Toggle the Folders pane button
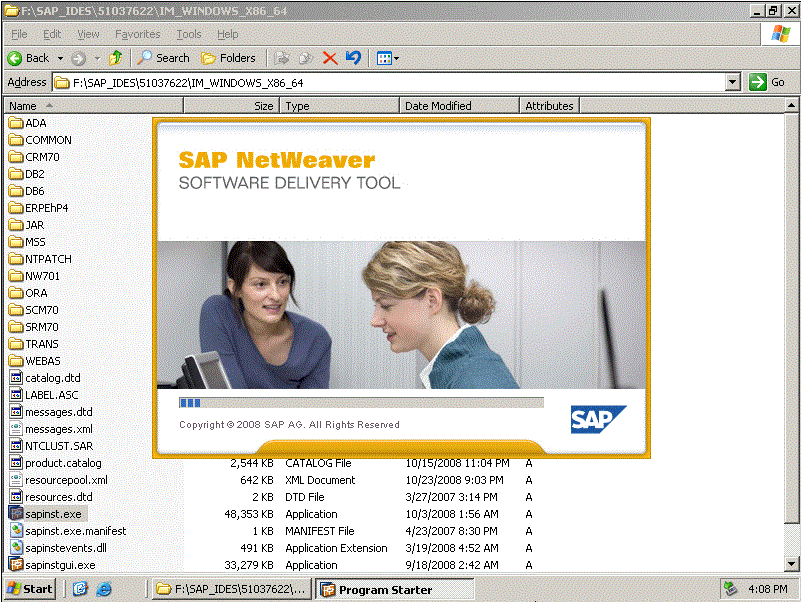This screenshot has height=603, width=802. 228,58
